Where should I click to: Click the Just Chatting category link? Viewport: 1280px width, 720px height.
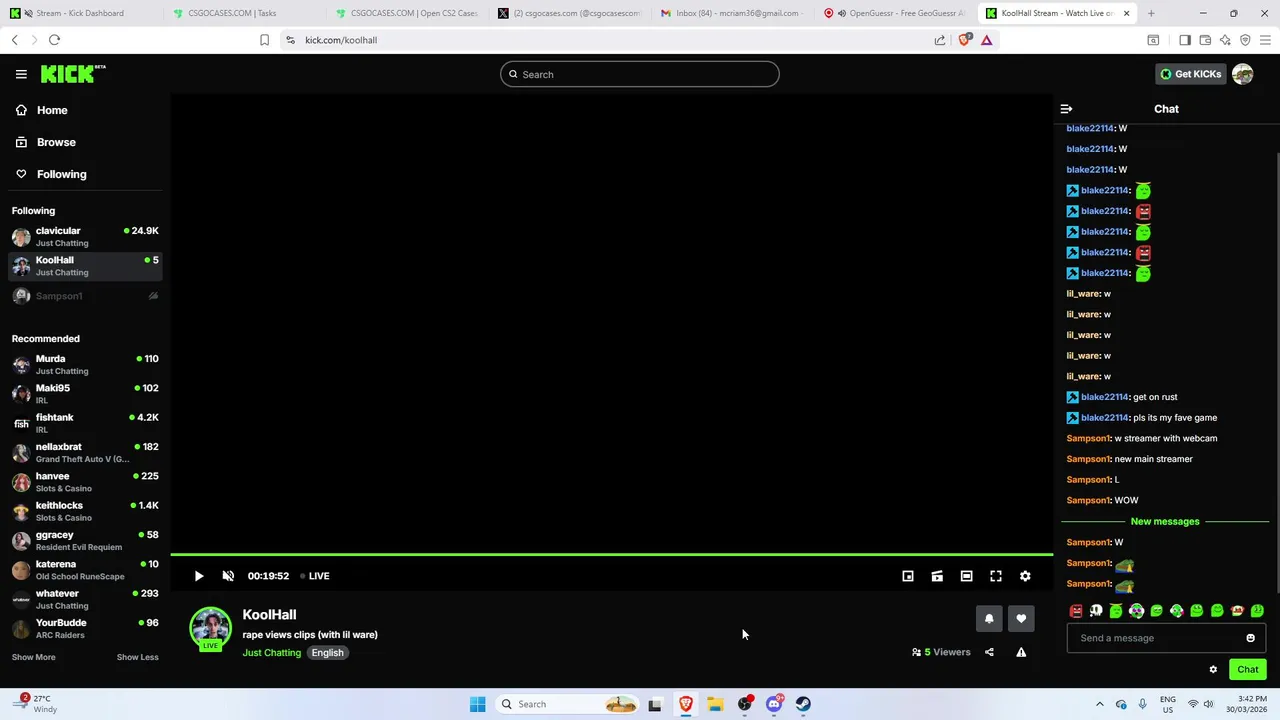tap(271, 653)
